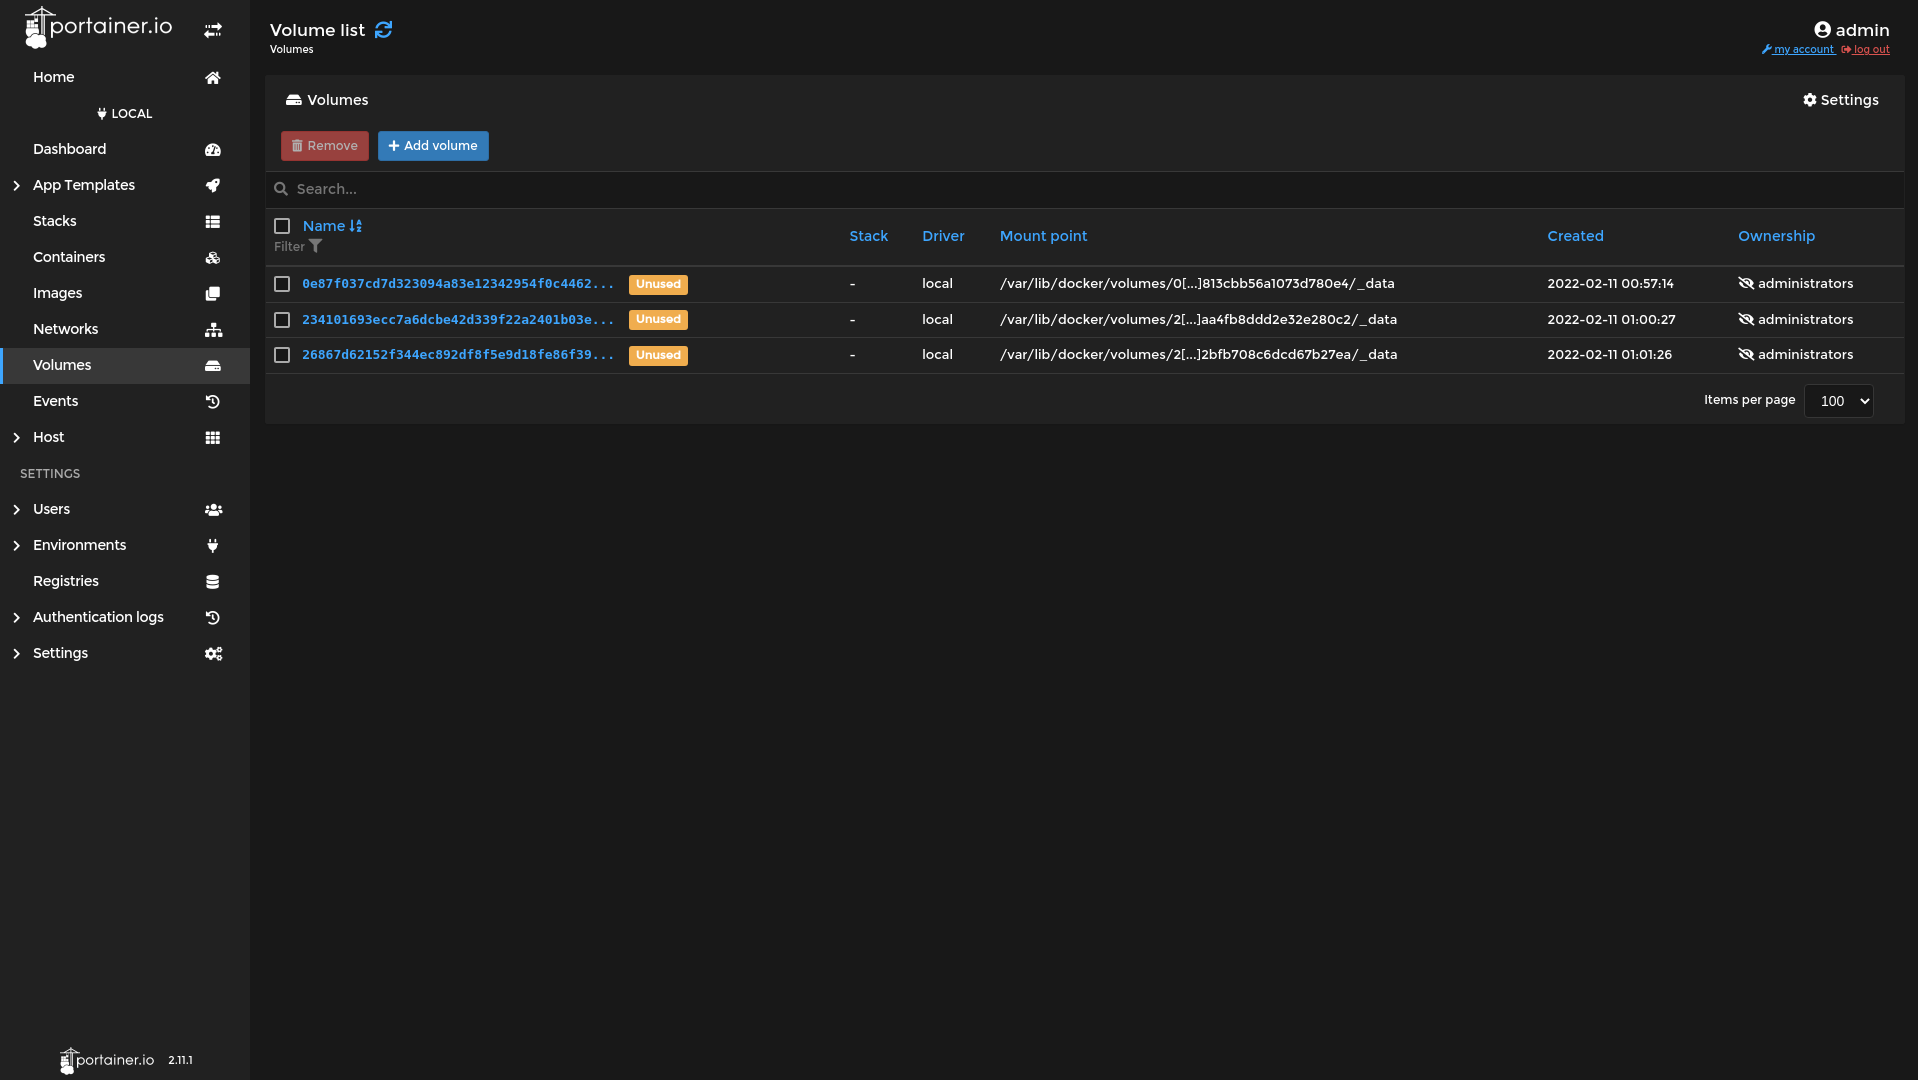This screenshot has height=1080, width=1918.
Task: Go to the Networks page
Action: 66,329
